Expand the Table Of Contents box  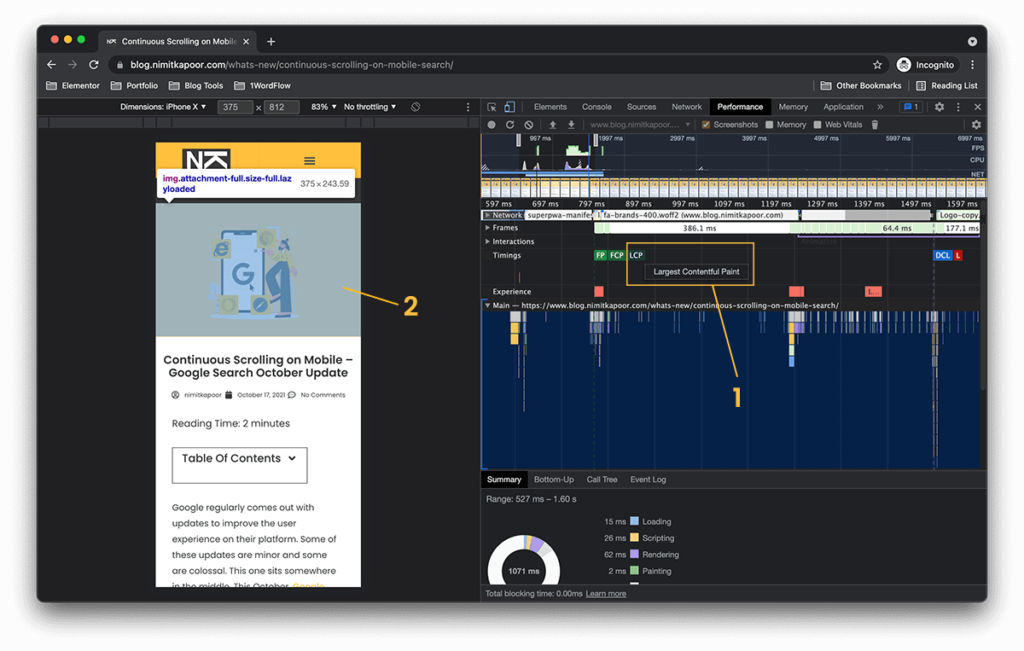click(239, 465)
